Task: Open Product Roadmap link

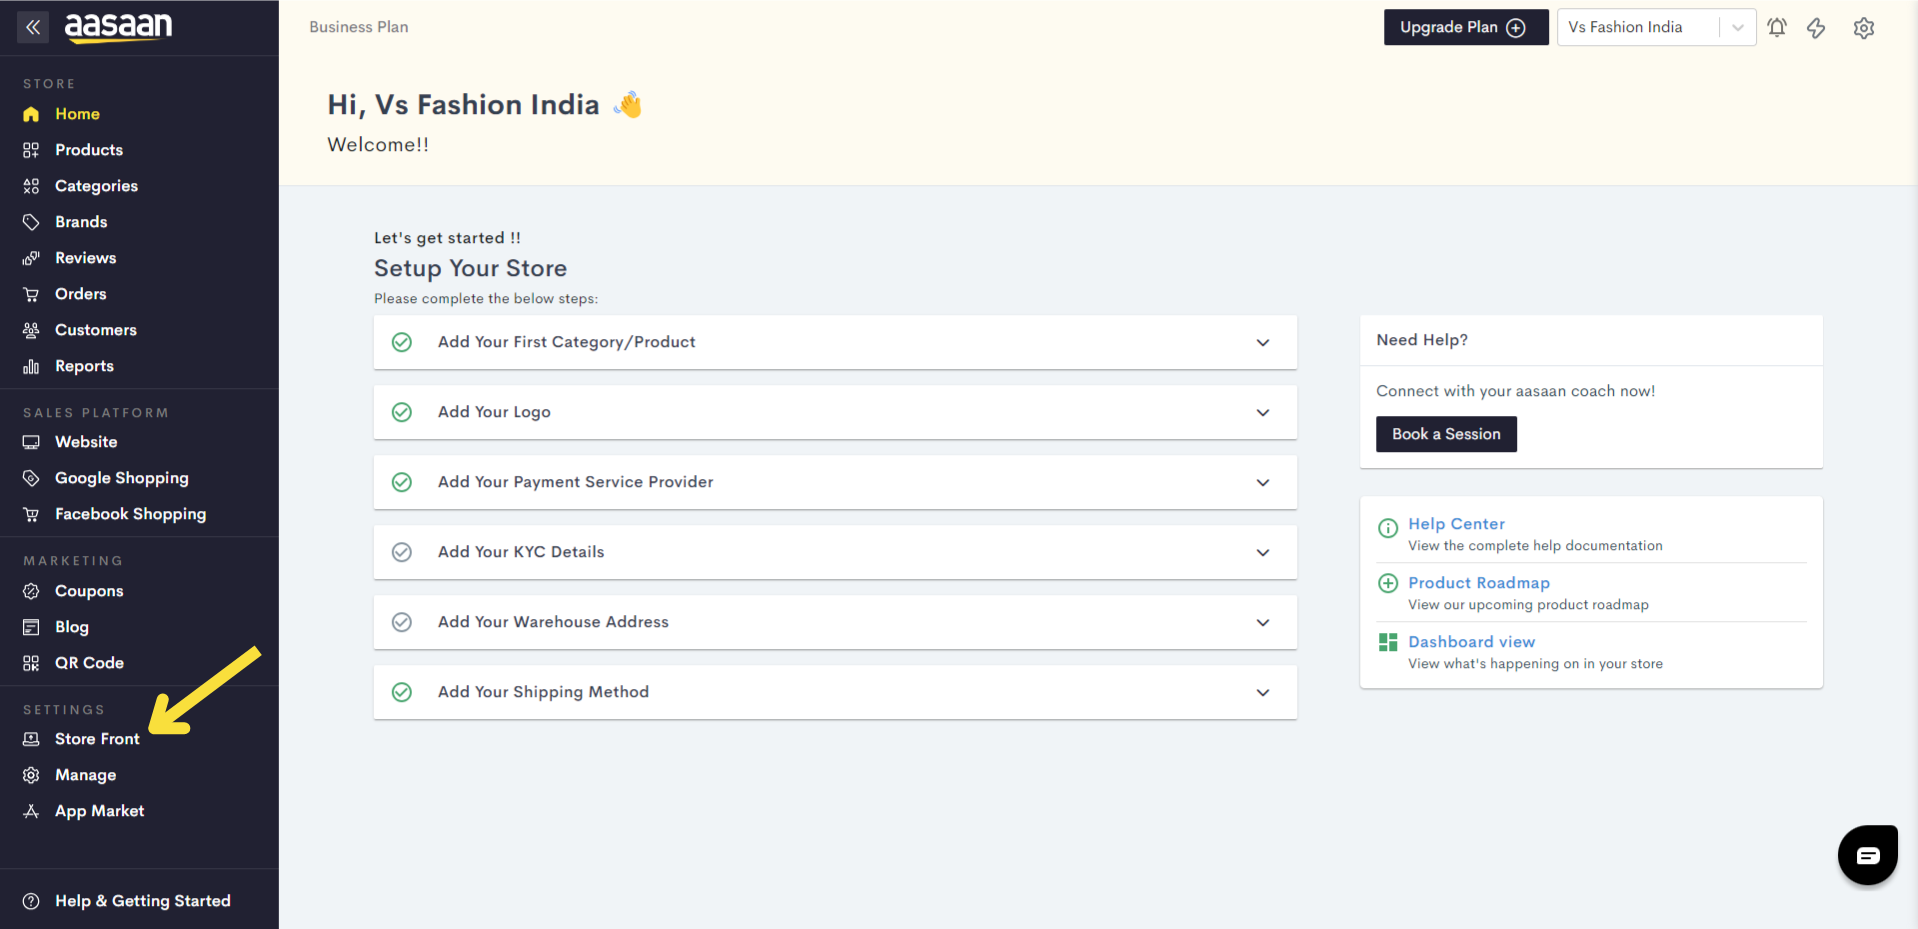Action: [x=1479, y=583]
